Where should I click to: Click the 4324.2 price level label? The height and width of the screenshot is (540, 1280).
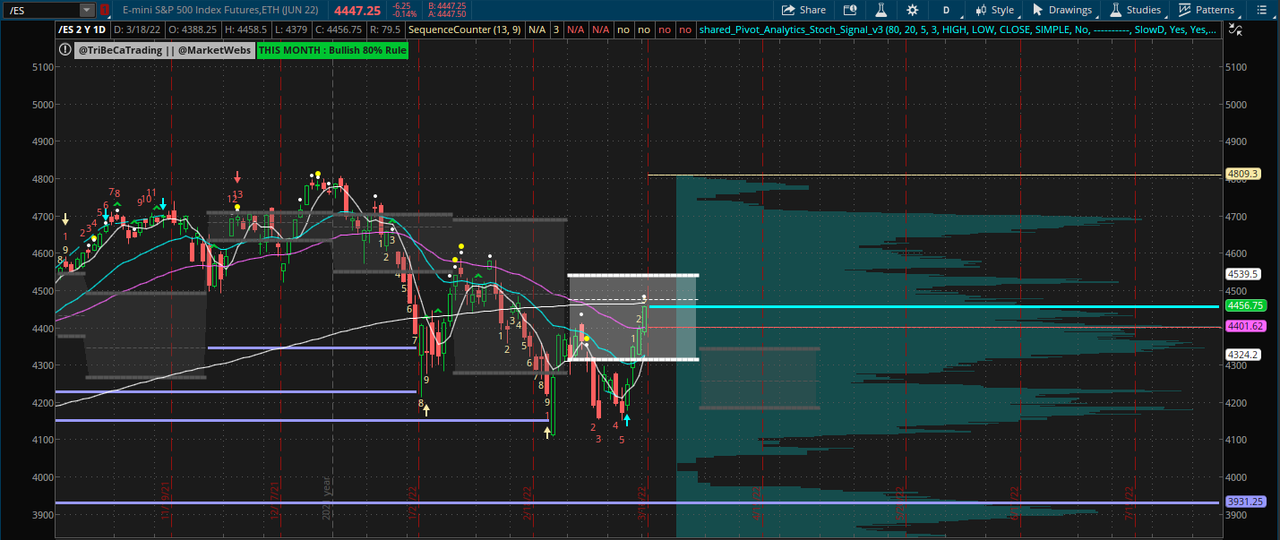point(1243,354)
